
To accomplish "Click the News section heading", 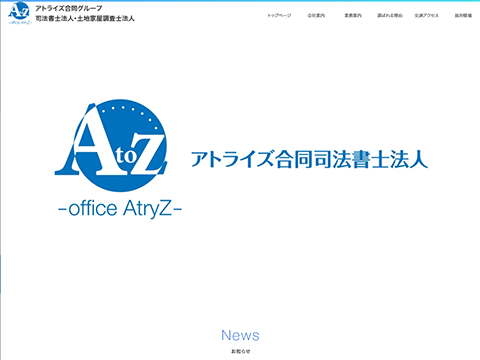I will pos(240,335).
